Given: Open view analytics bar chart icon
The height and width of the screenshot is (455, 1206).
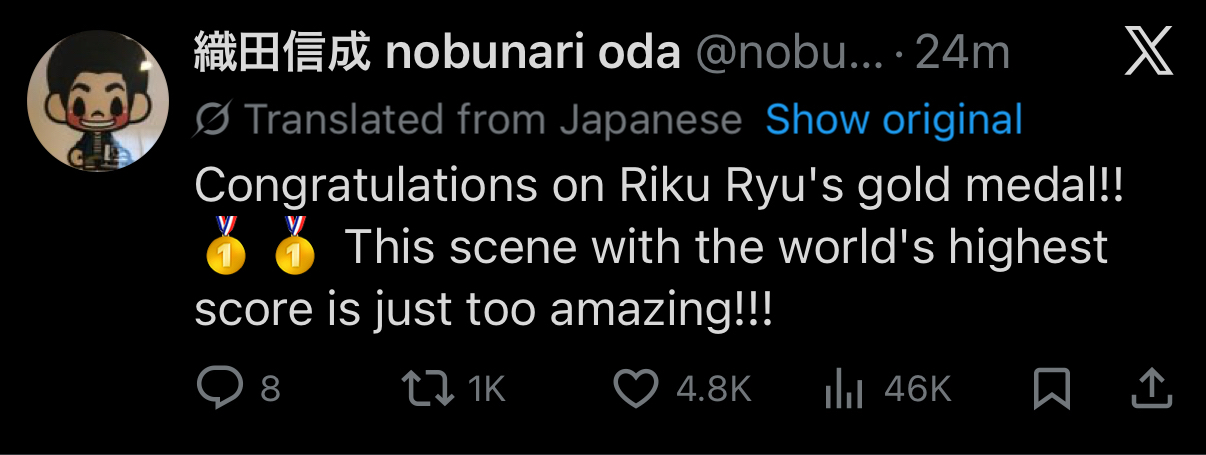Looking at the screenshot, I should tap(841, 389).
